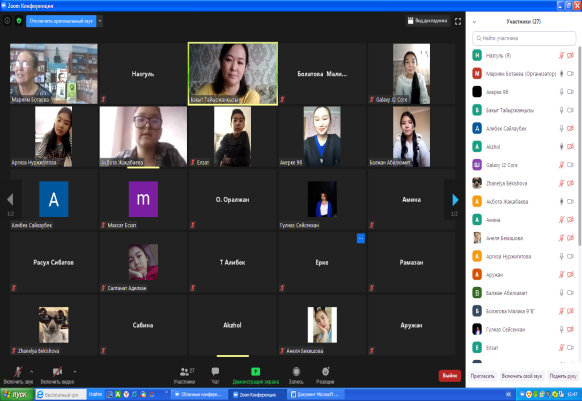The height and width of the screenshot is (401, 582).
Task: Start recording with the Record icon
Action: (296, 371)
